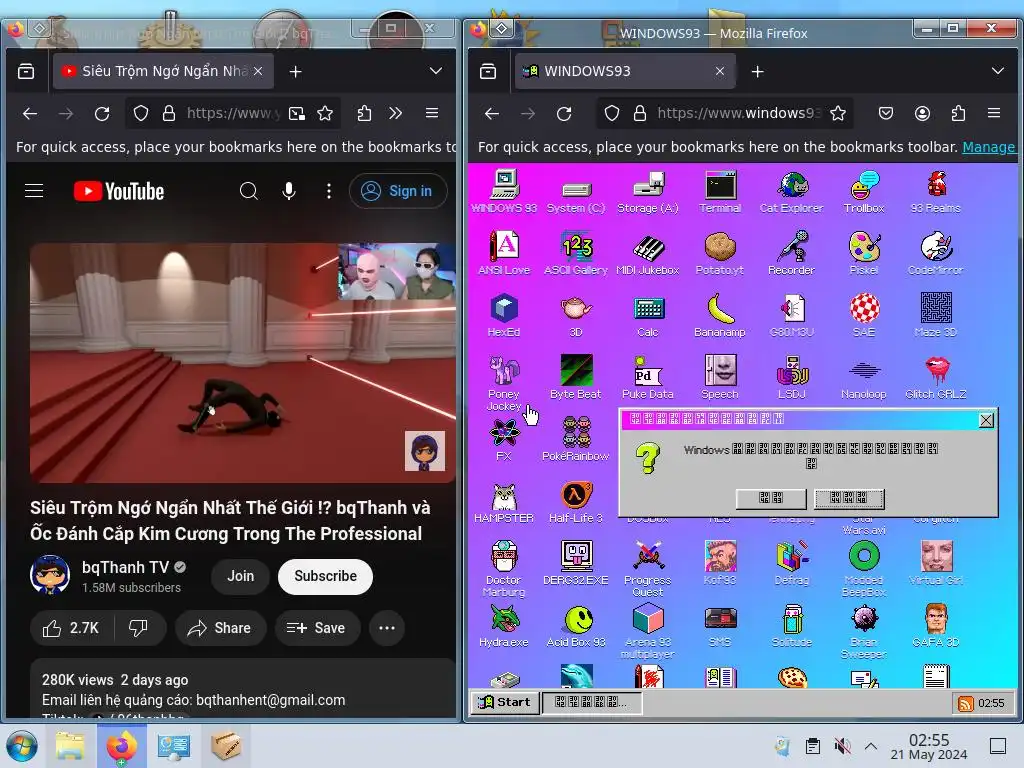Launch Brian Sweeper icon
Image resolution: width=1024 pixels, height=768 pixels.
(864, 631)
